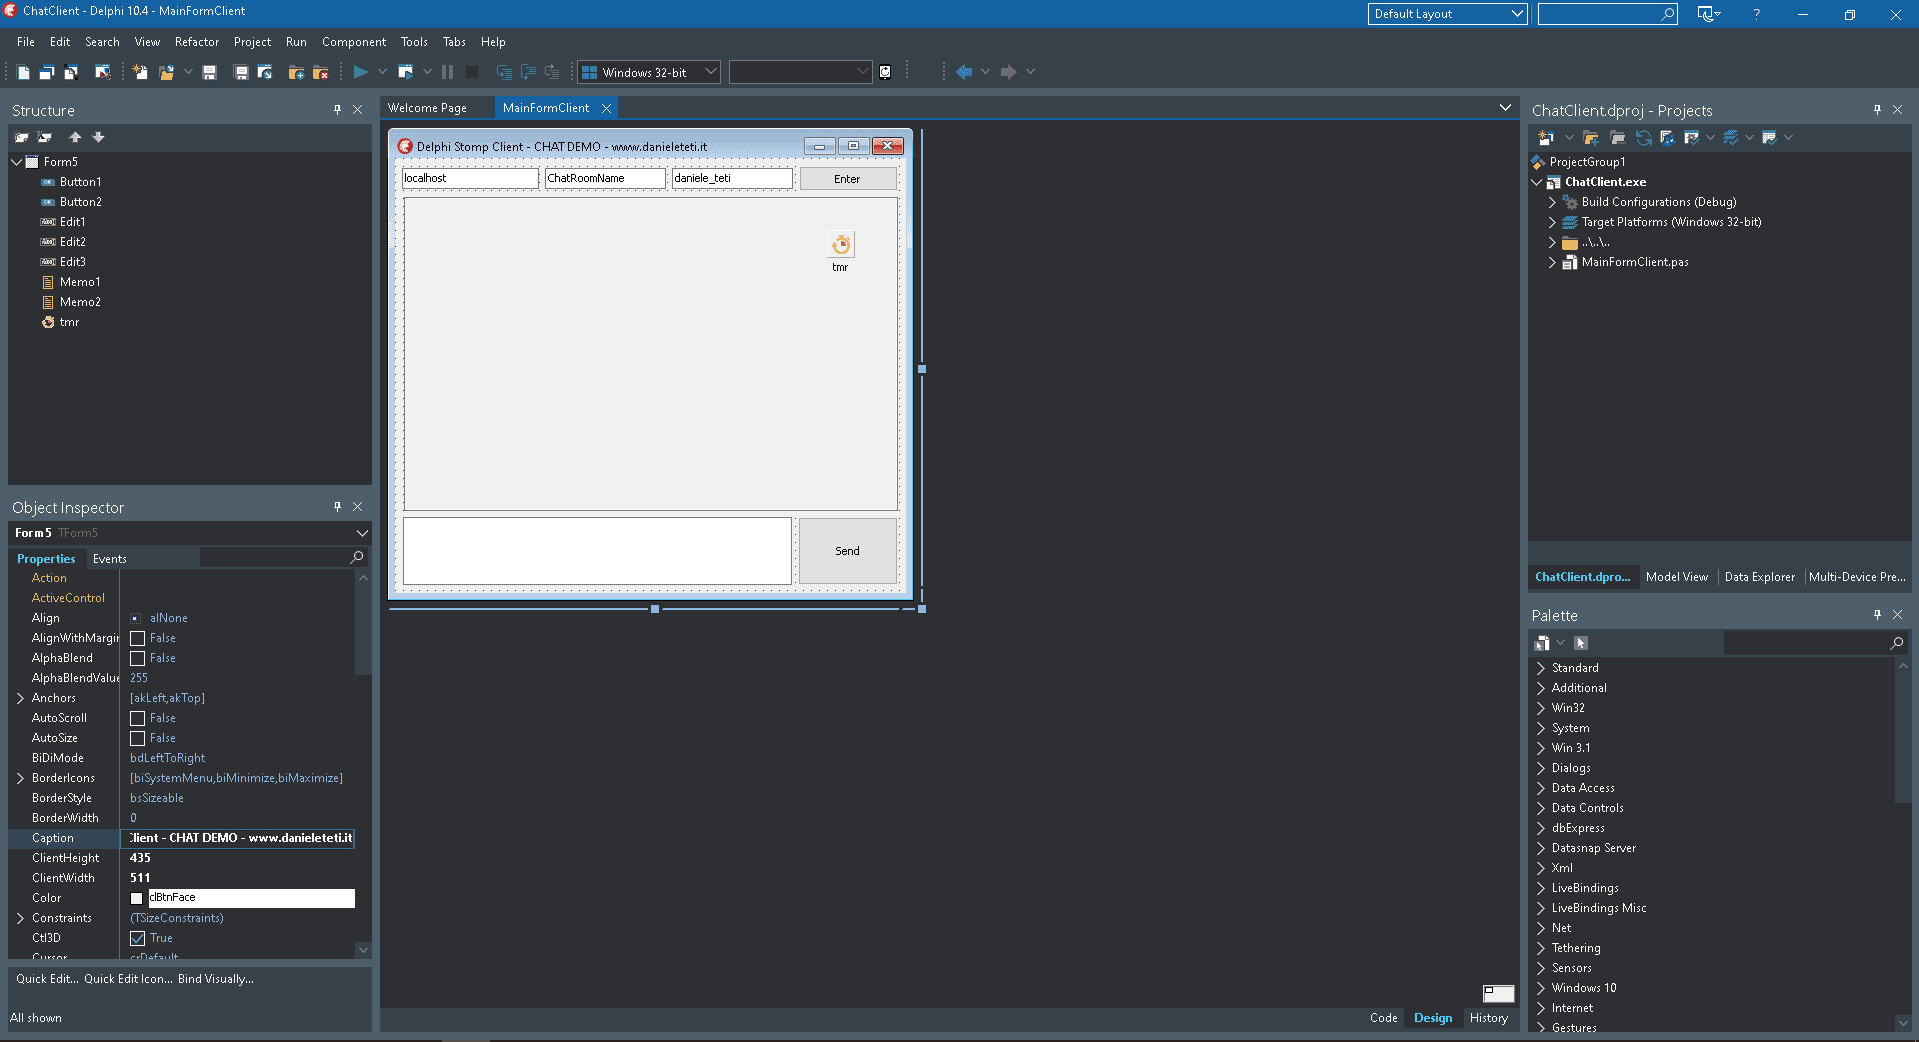
Task: Open the Object Inspector instance selector dropdown
Action: (x=362, y=533)
